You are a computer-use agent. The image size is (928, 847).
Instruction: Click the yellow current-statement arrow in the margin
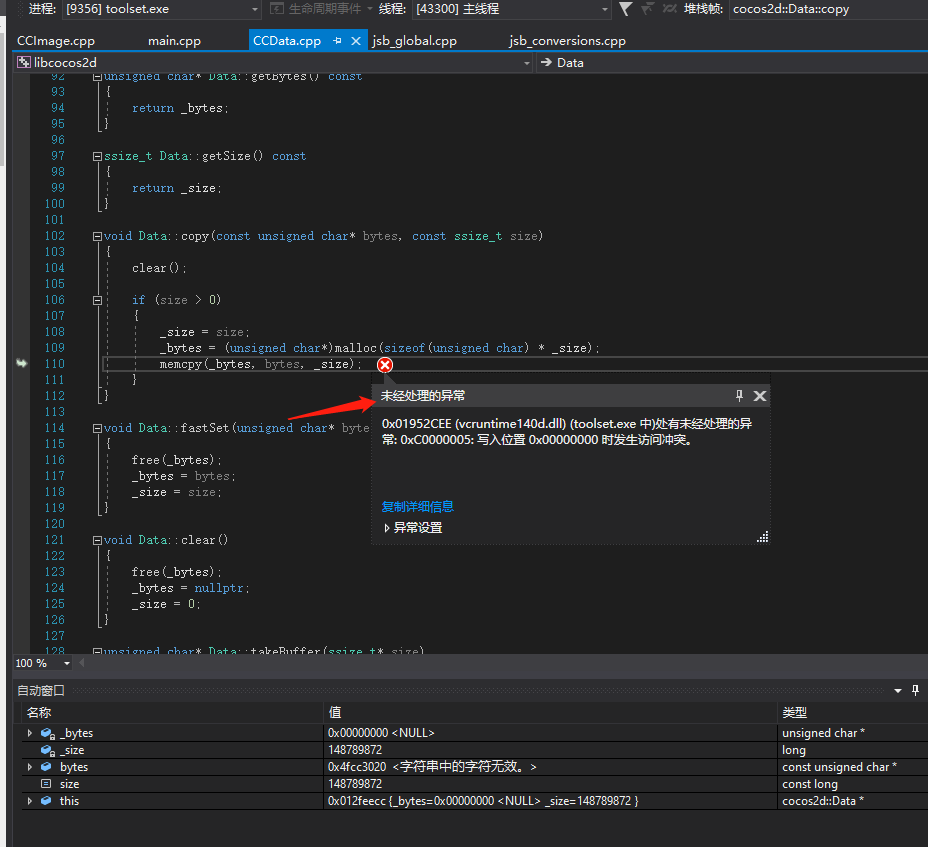coord(21,364)
